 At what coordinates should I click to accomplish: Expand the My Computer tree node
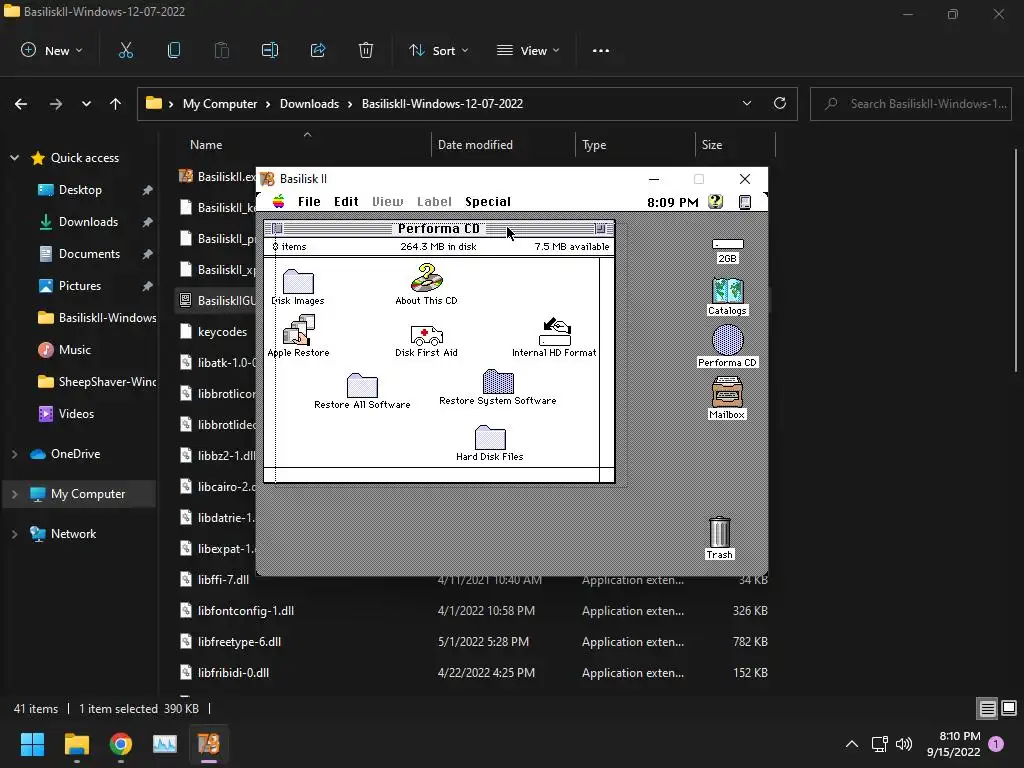pos(14,494)
